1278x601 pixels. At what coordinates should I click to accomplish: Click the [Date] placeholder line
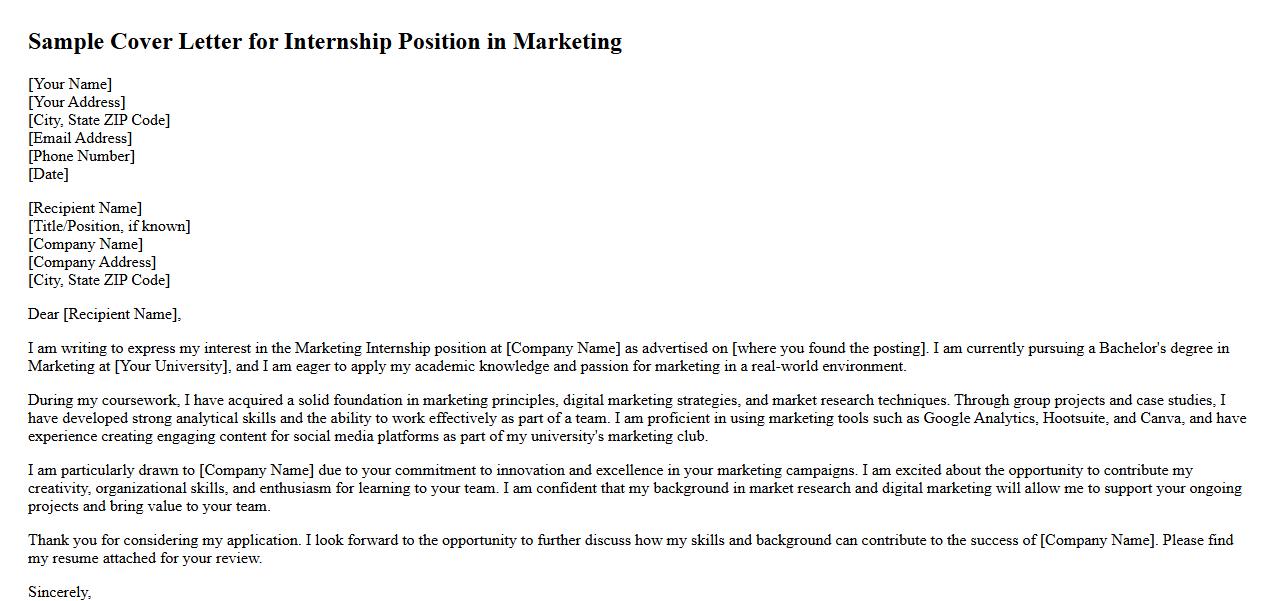tap(48, 174)
